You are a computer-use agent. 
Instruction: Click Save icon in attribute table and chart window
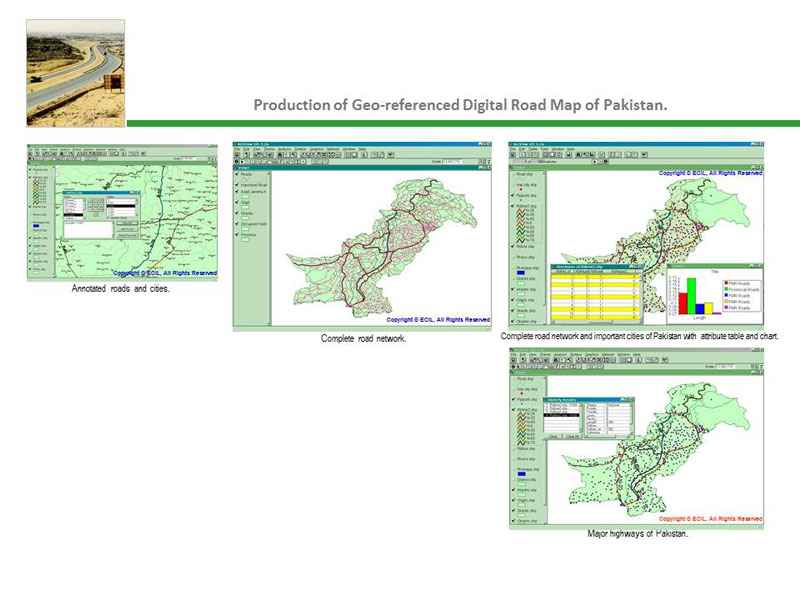[x=513, y=155]
